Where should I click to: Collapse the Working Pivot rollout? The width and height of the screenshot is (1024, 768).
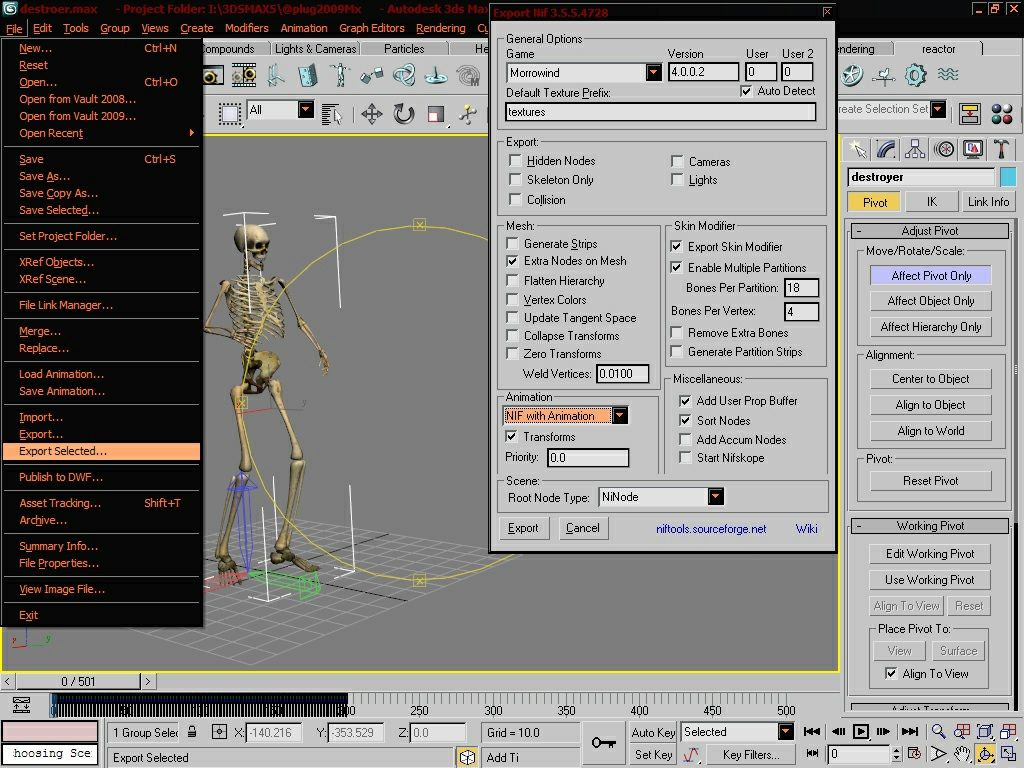[x=930, y=526]
